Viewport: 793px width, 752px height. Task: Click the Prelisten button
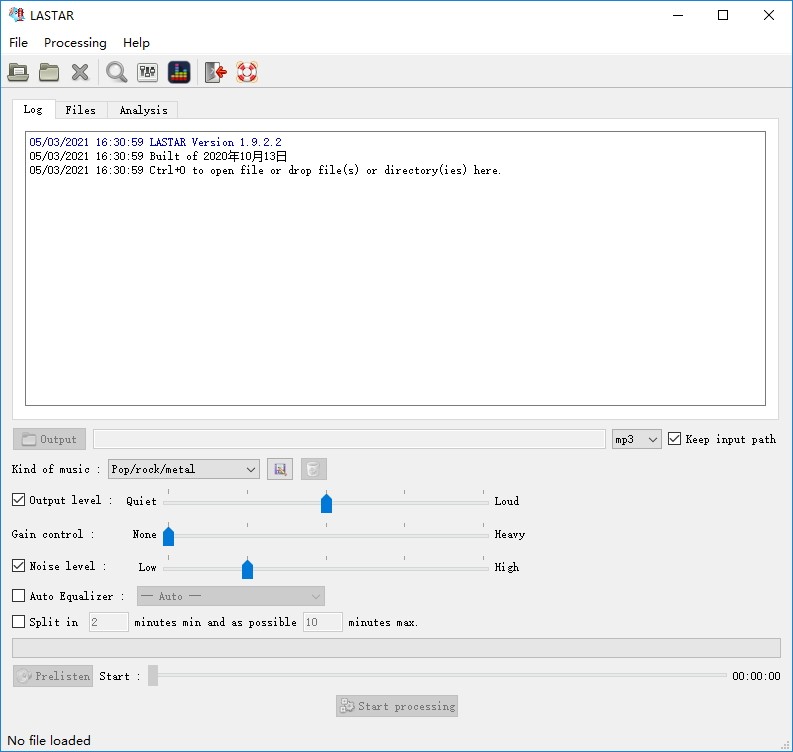[53, 676]
